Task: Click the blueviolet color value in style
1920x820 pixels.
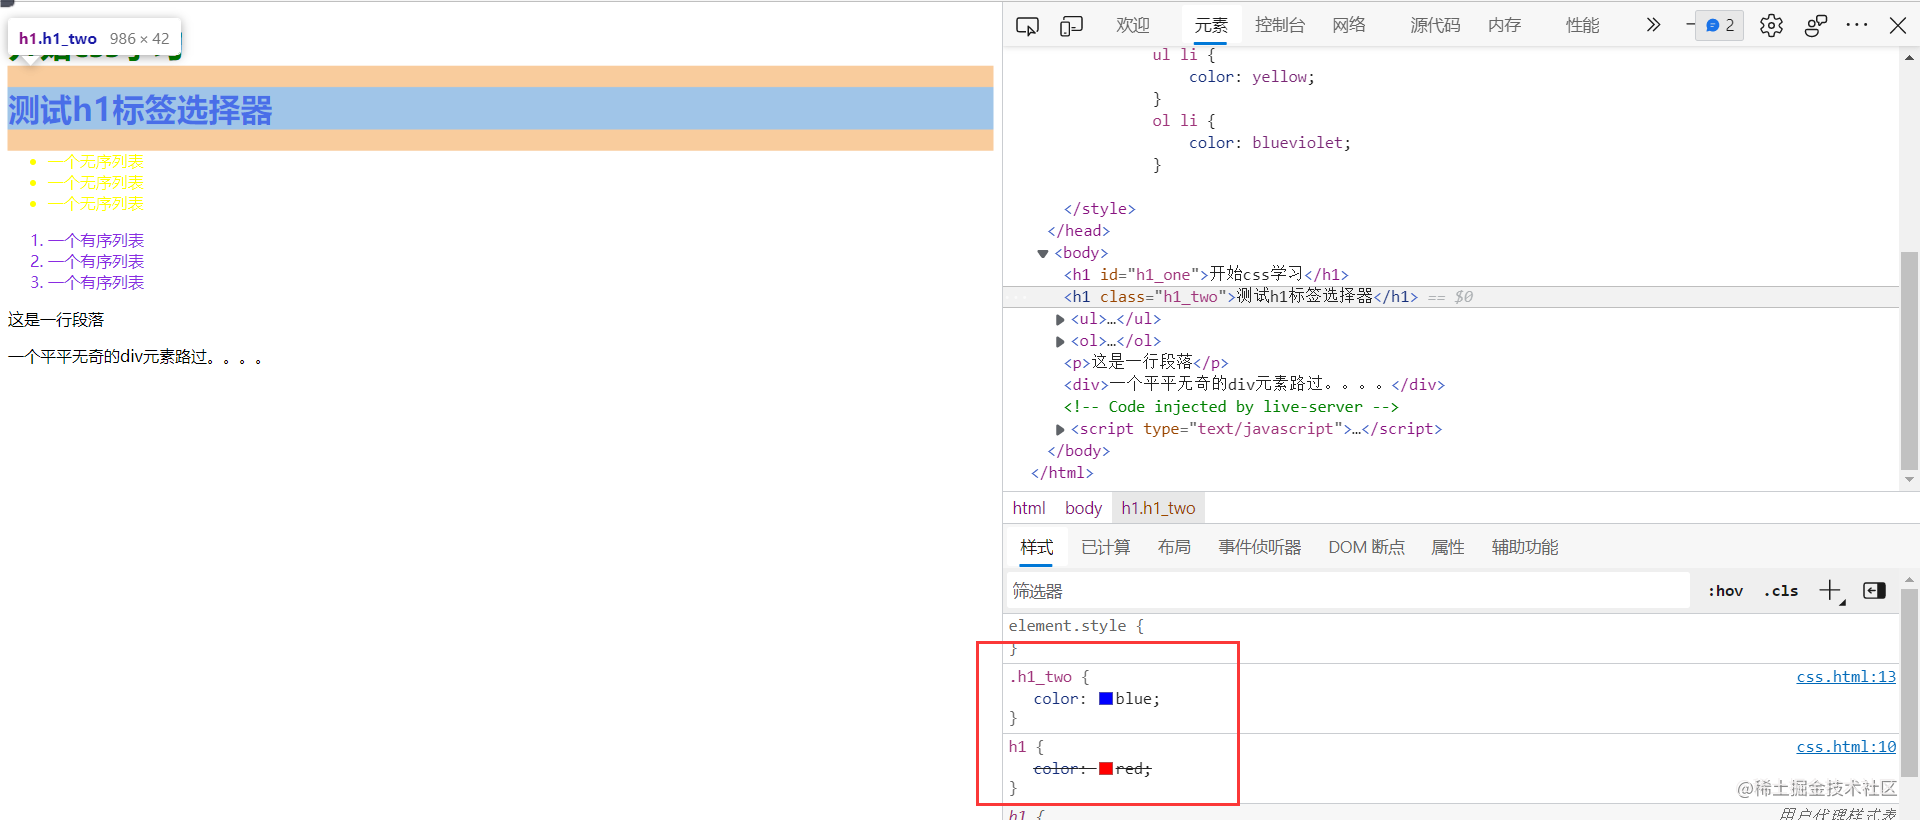Action: tap(1297, 143)
